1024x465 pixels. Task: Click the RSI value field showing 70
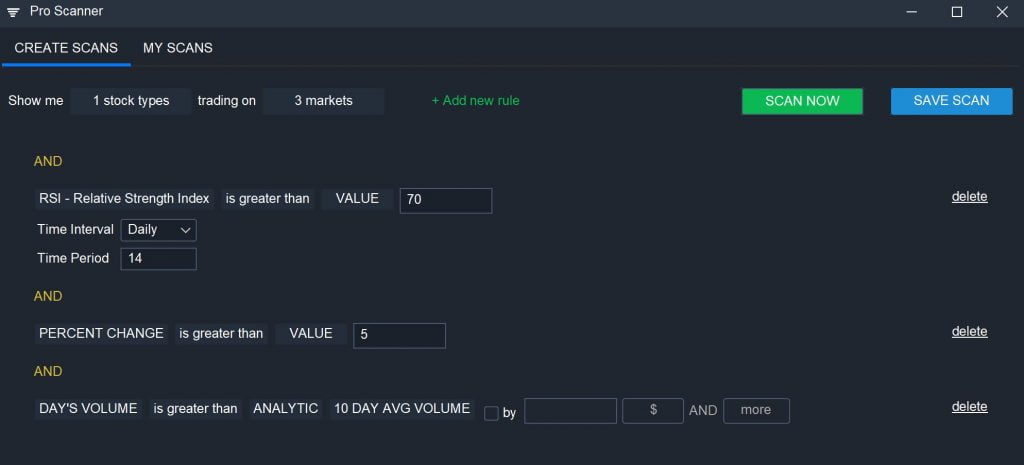(x=445, y=200)
